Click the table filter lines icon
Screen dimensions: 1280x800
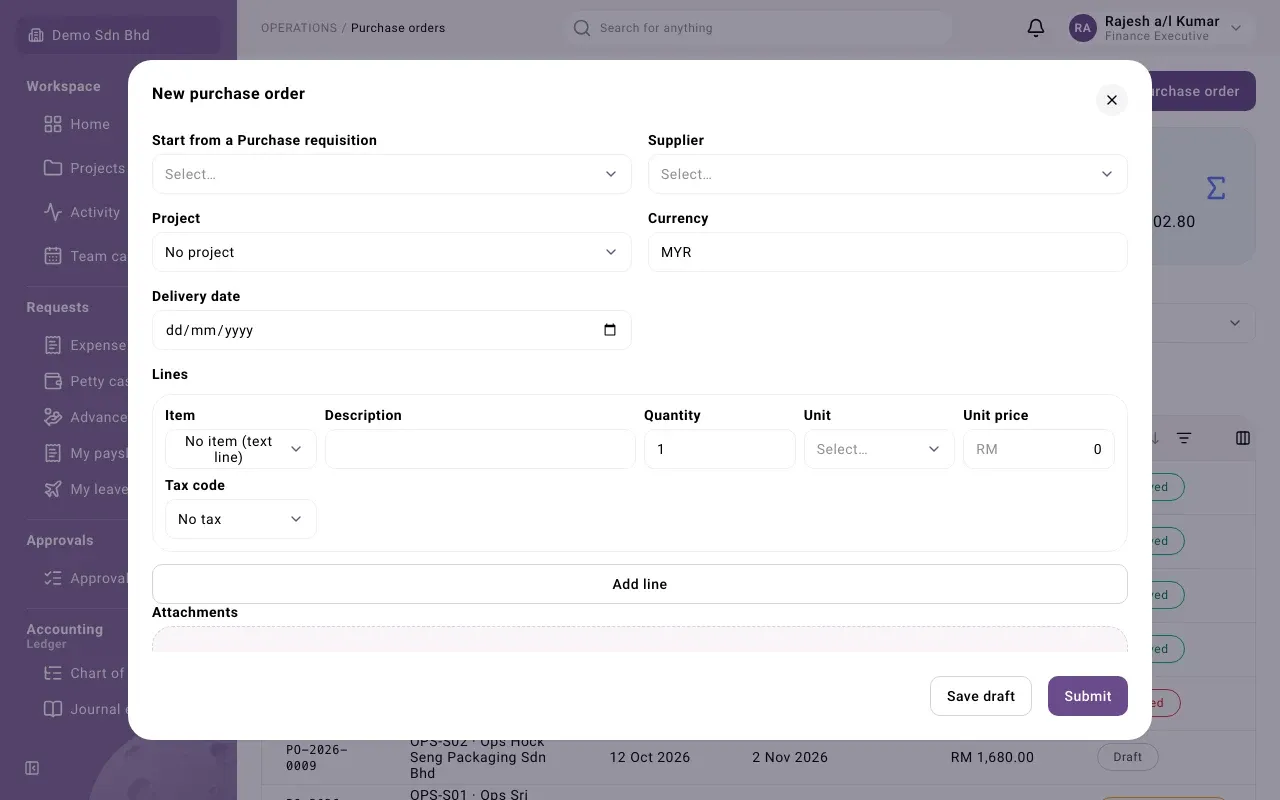click(1184, 438)
